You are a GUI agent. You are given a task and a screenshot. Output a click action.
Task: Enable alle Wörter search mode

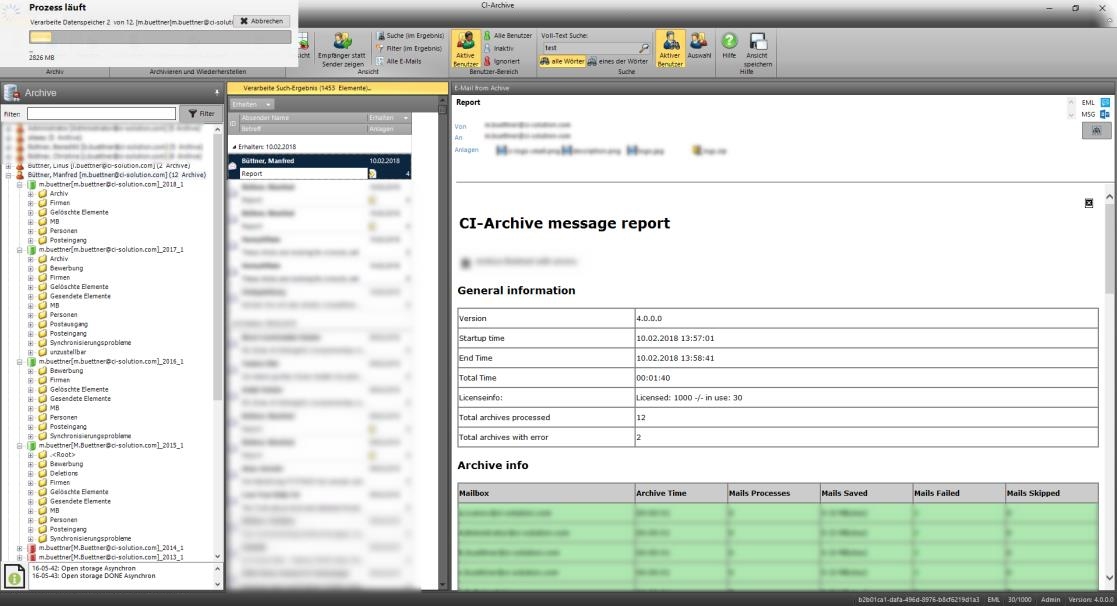(x=562, y=61)
